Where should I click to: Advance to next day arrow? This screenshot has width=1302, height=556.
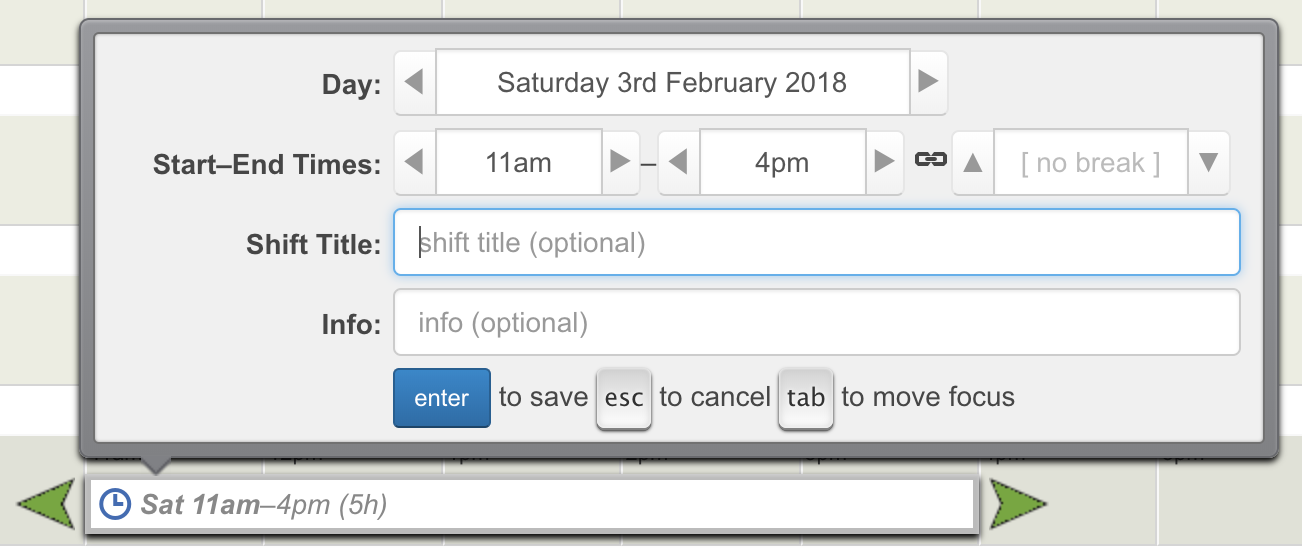pyautogui.click(x=928, y=82)
